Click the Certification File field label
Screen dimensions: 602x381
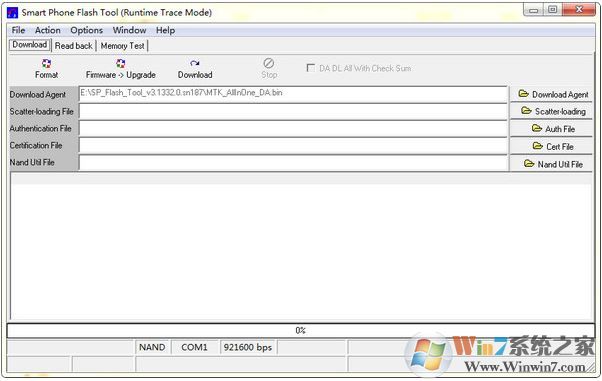(36, 145)
